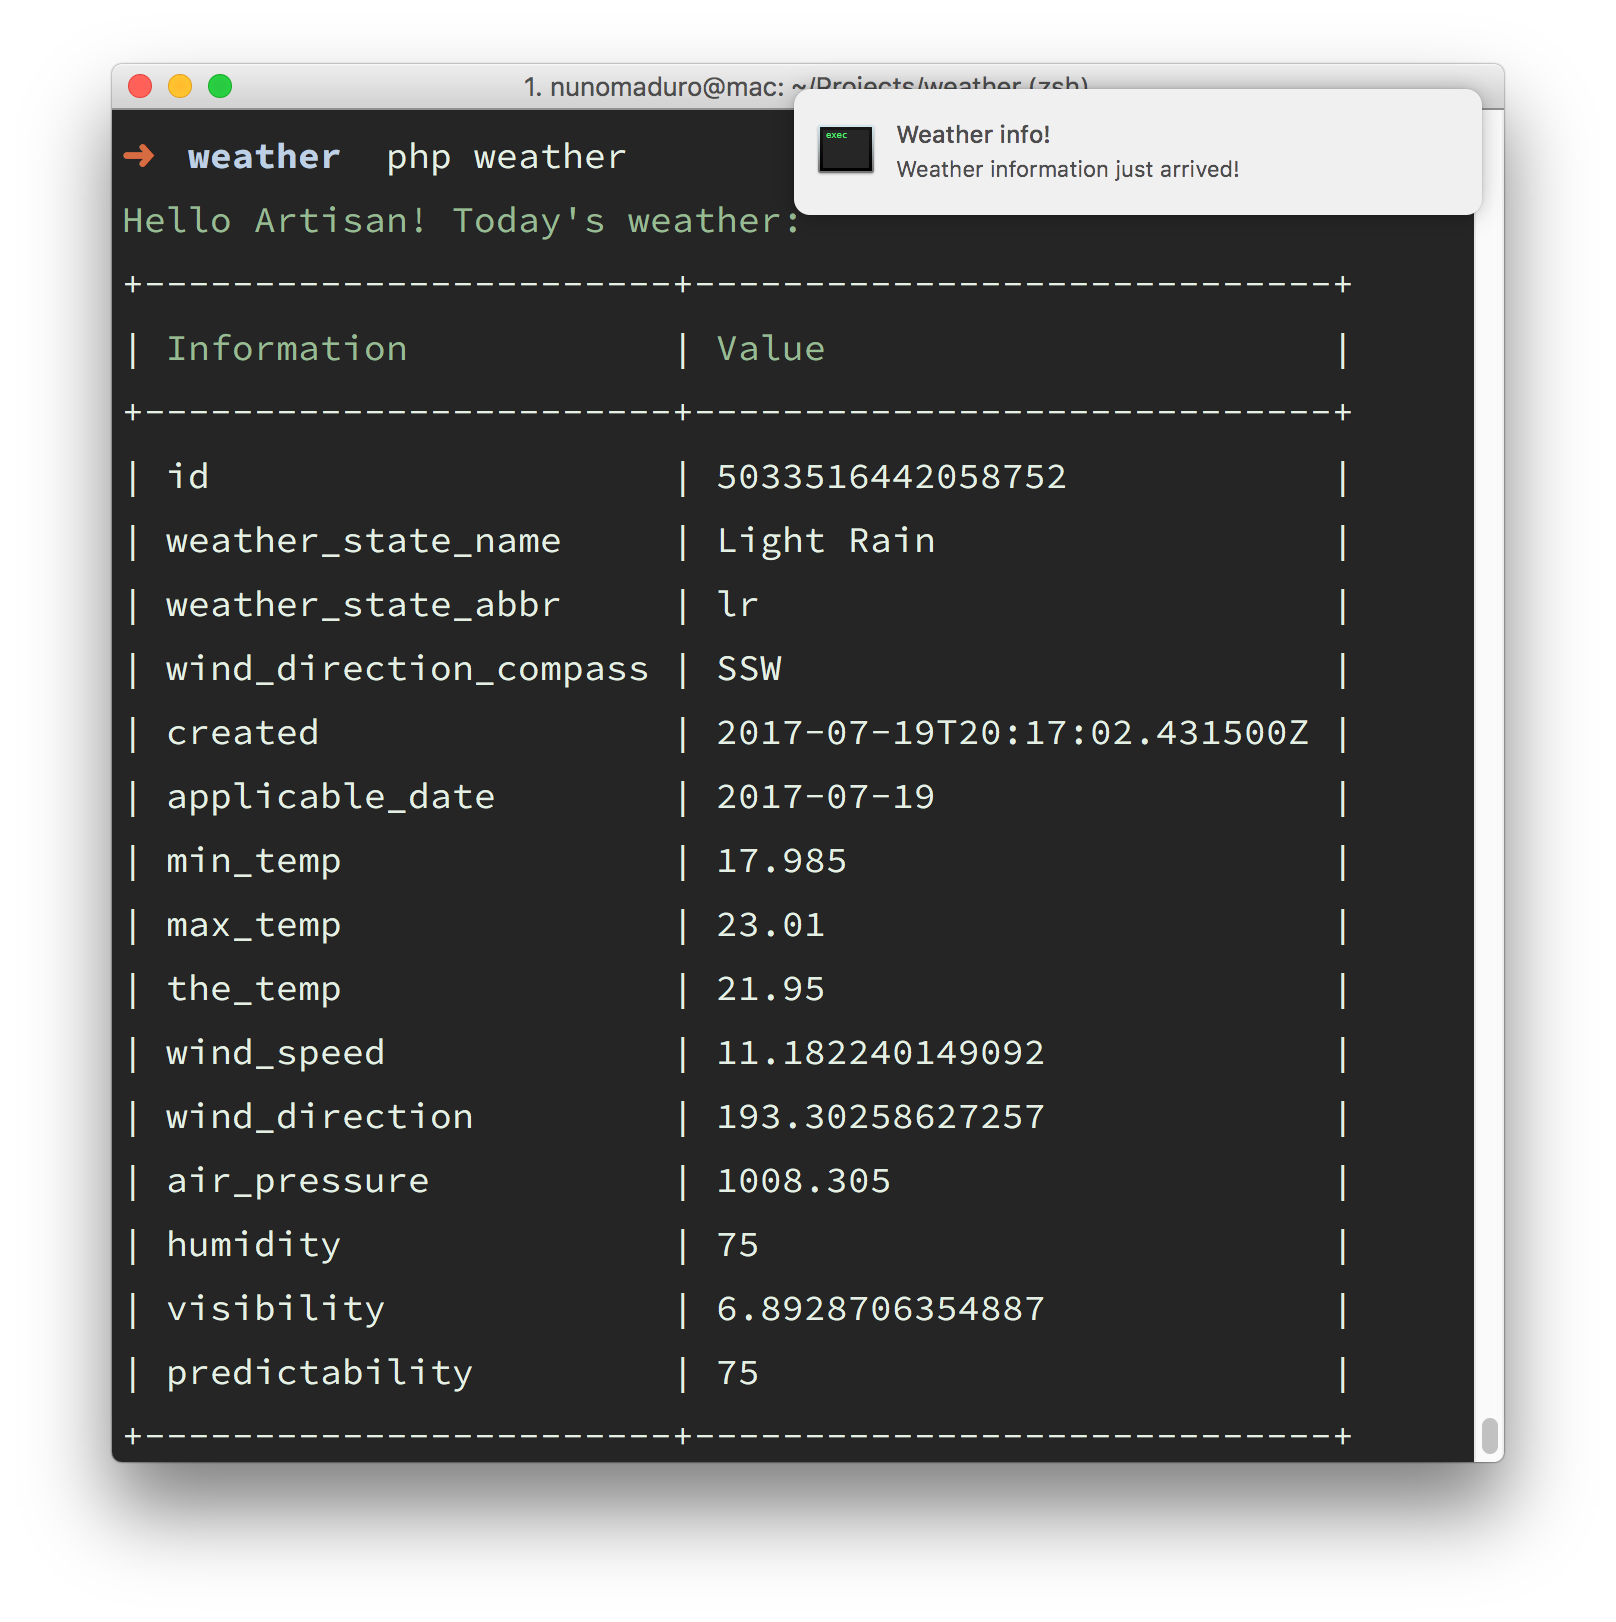Select the predictability value 75
Viewport: 1616px width, 1622px height.
click(737, 1372)
